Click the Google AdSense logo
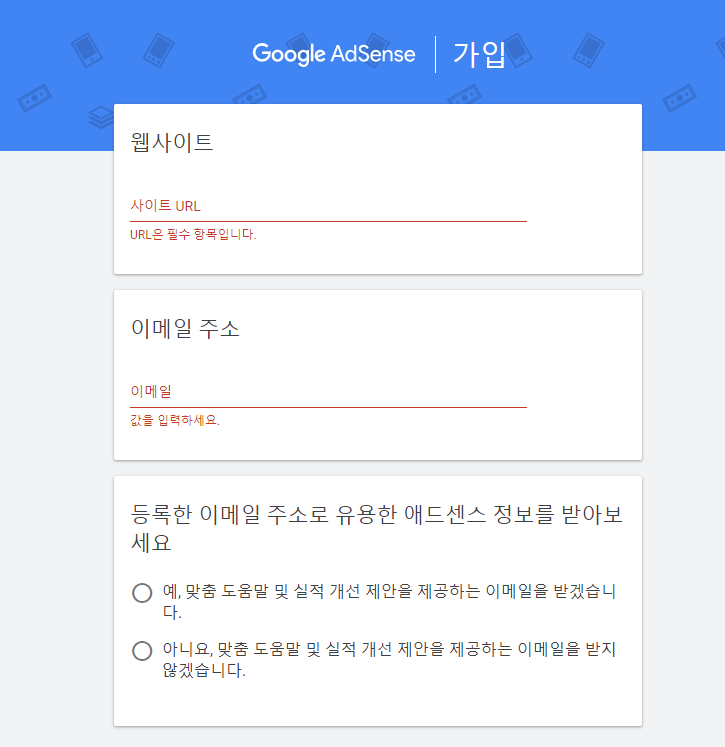Viewport: 725px width, 747px height. point(333,54)
